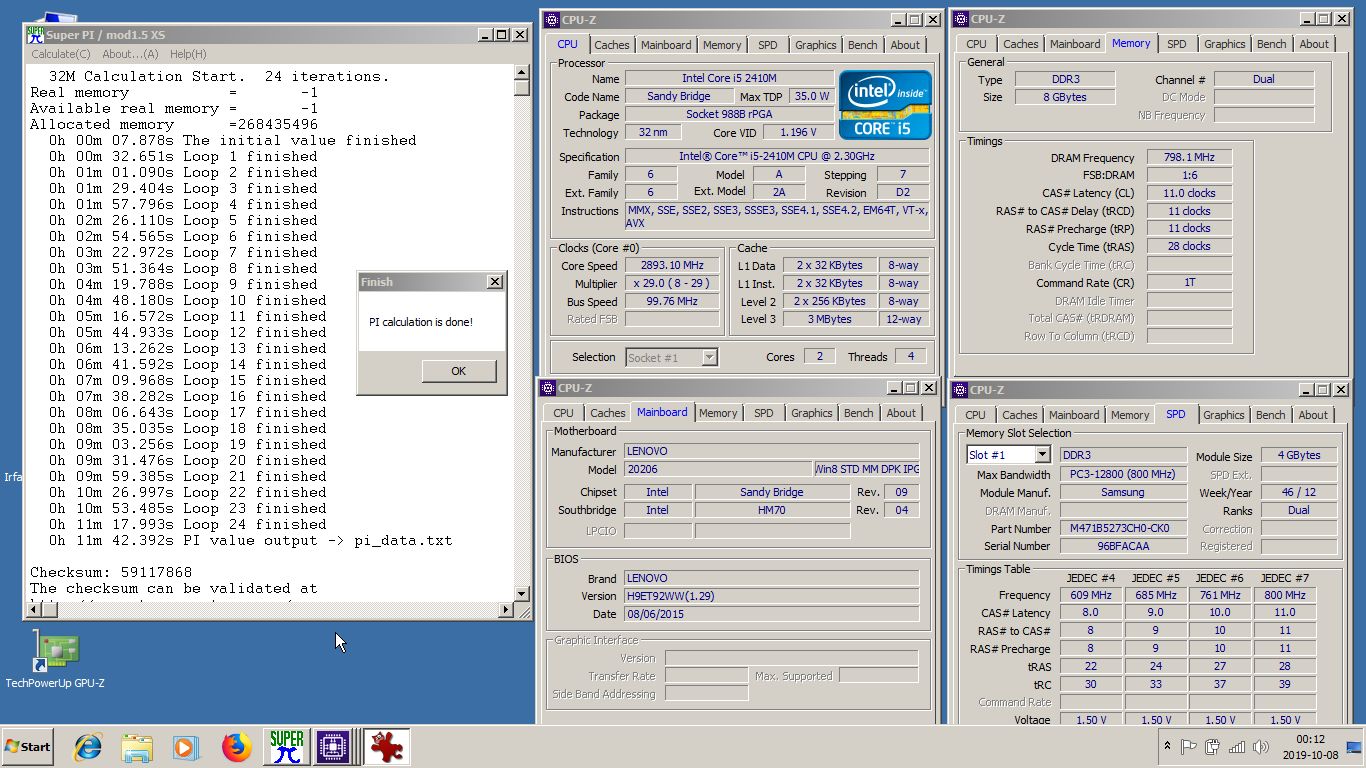Close the Finish dialog with X

[494, 282]
